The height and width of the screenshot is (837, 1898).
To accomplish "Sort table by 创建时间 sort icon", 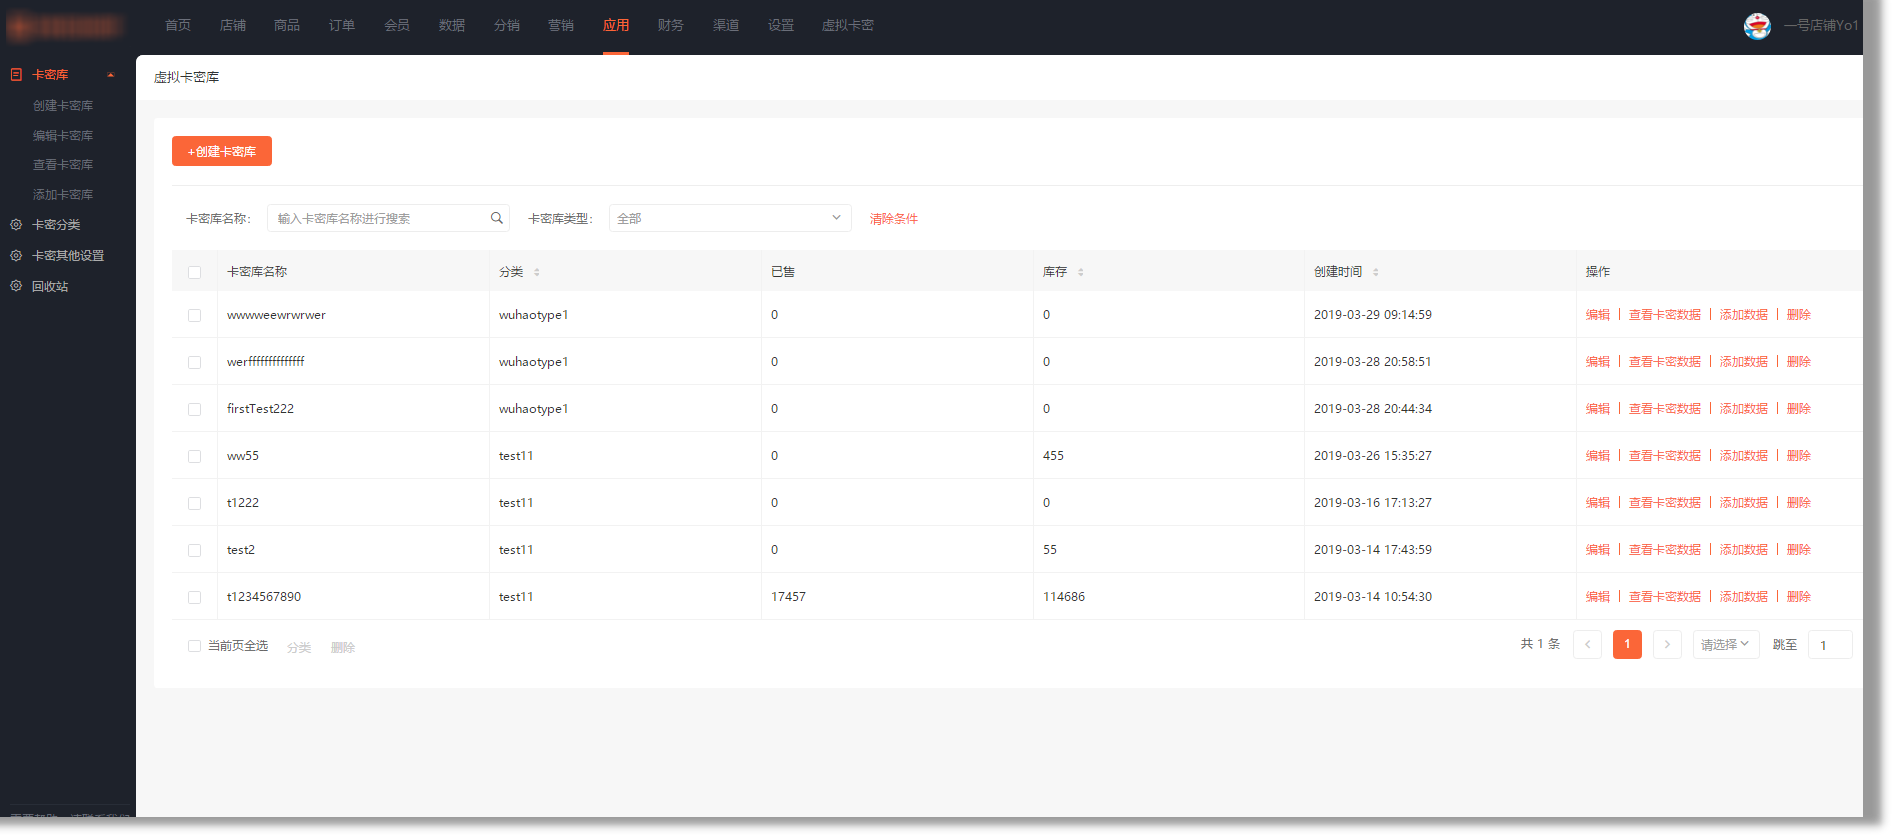I will (1375, 272).
